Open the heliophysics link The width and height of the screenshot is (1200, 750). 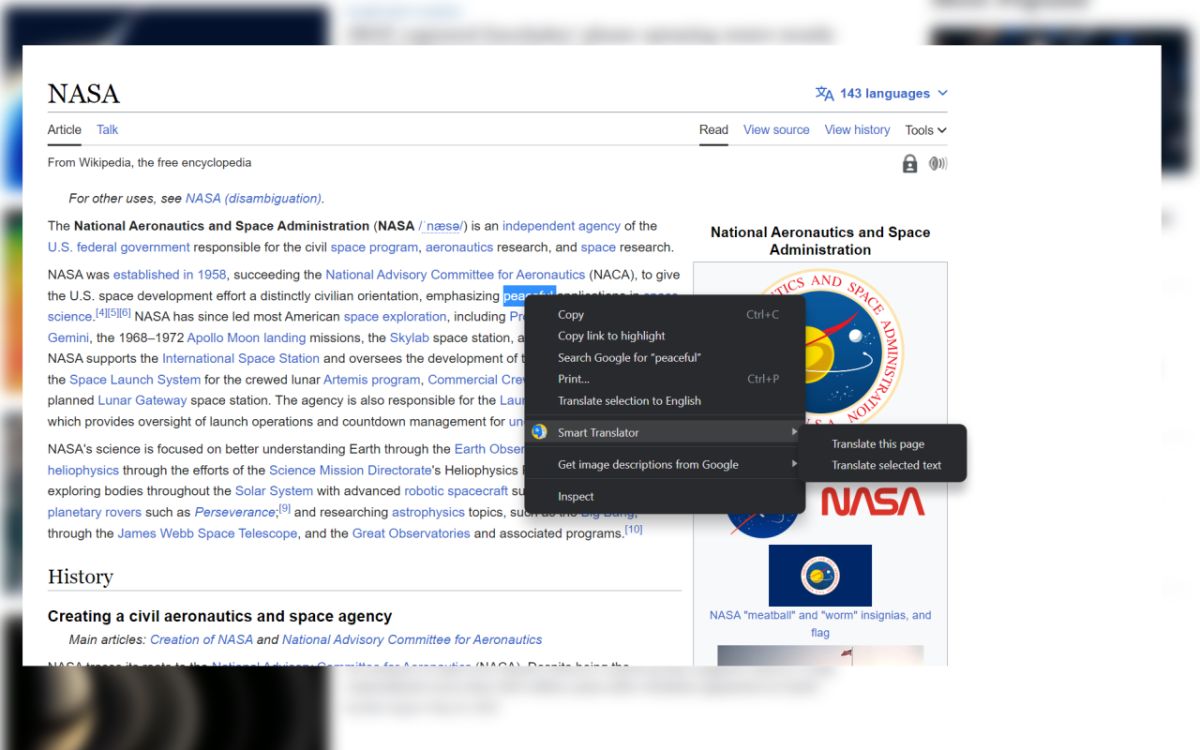83,470
